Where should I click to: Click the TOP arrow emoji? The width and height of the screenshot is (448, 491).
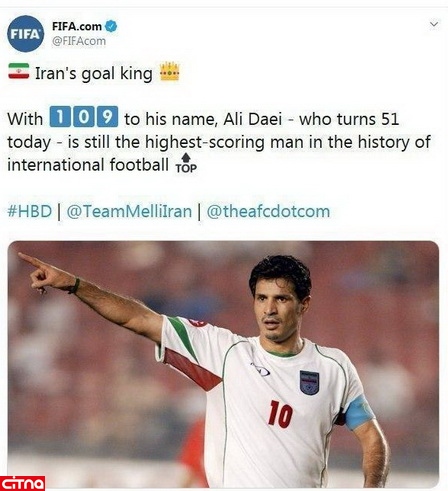pyautogui.click(x=186, y=163)
